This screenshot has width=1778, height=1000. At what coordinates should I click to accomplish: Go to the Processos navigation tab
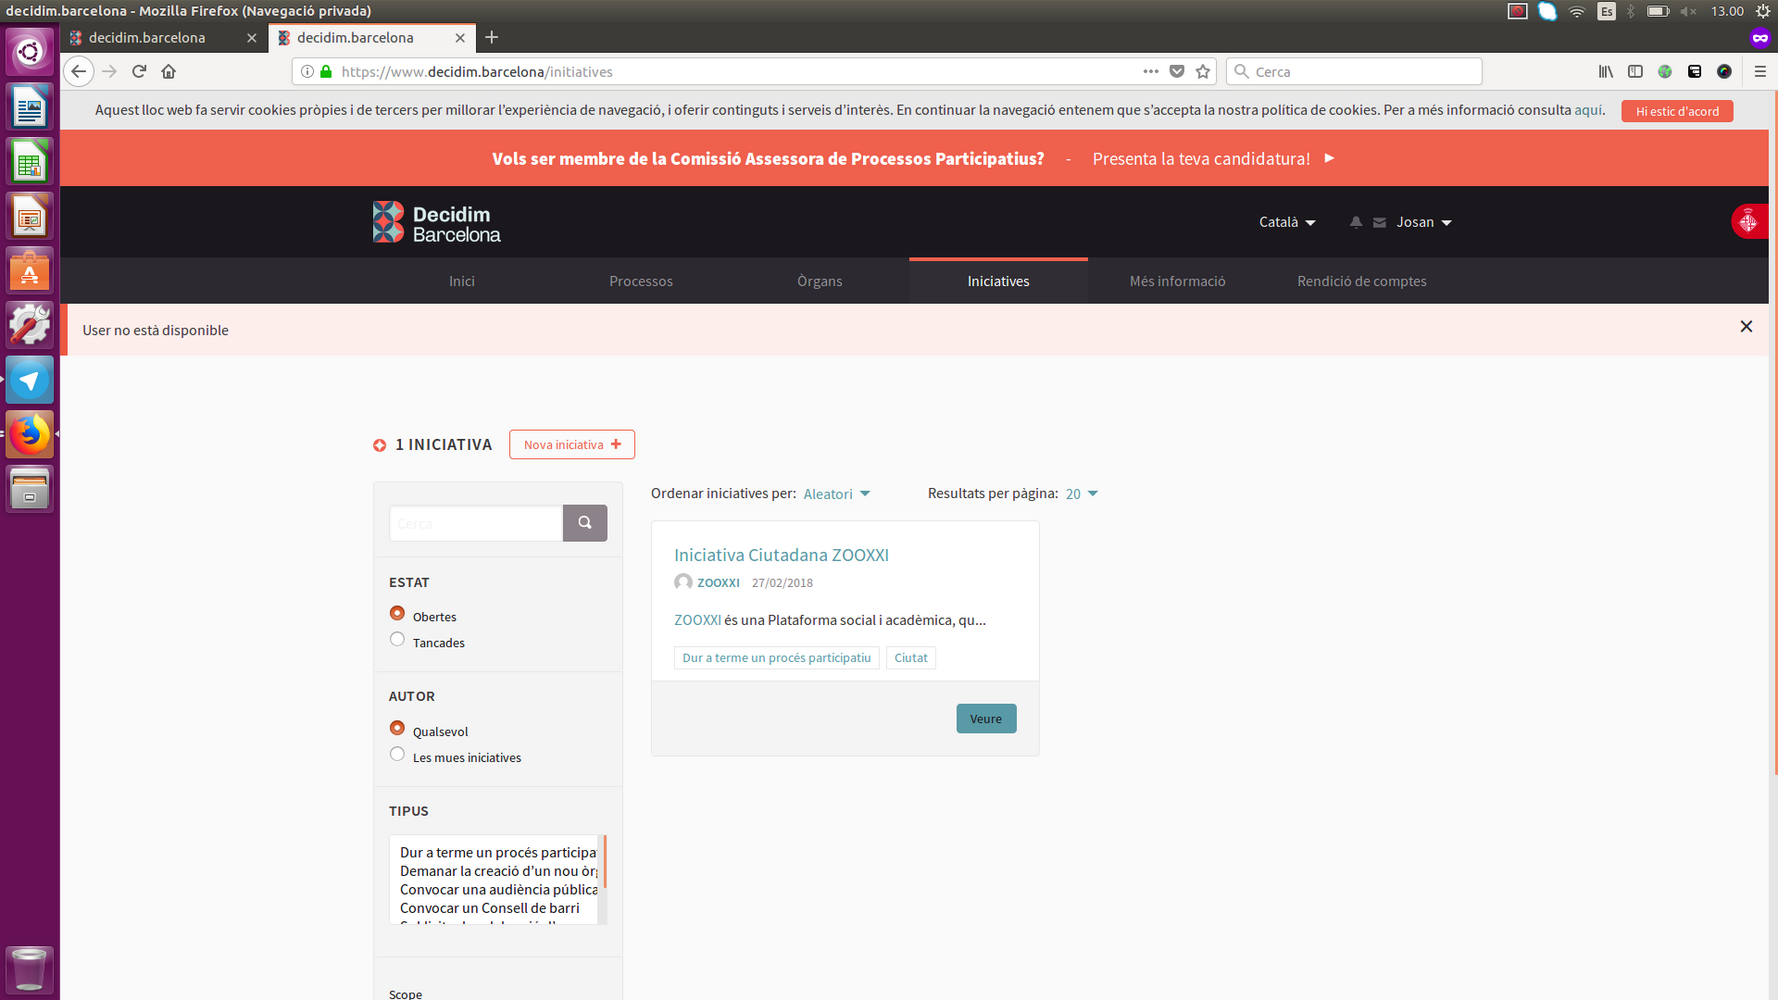pyautogui.click(x=640, y=281)
